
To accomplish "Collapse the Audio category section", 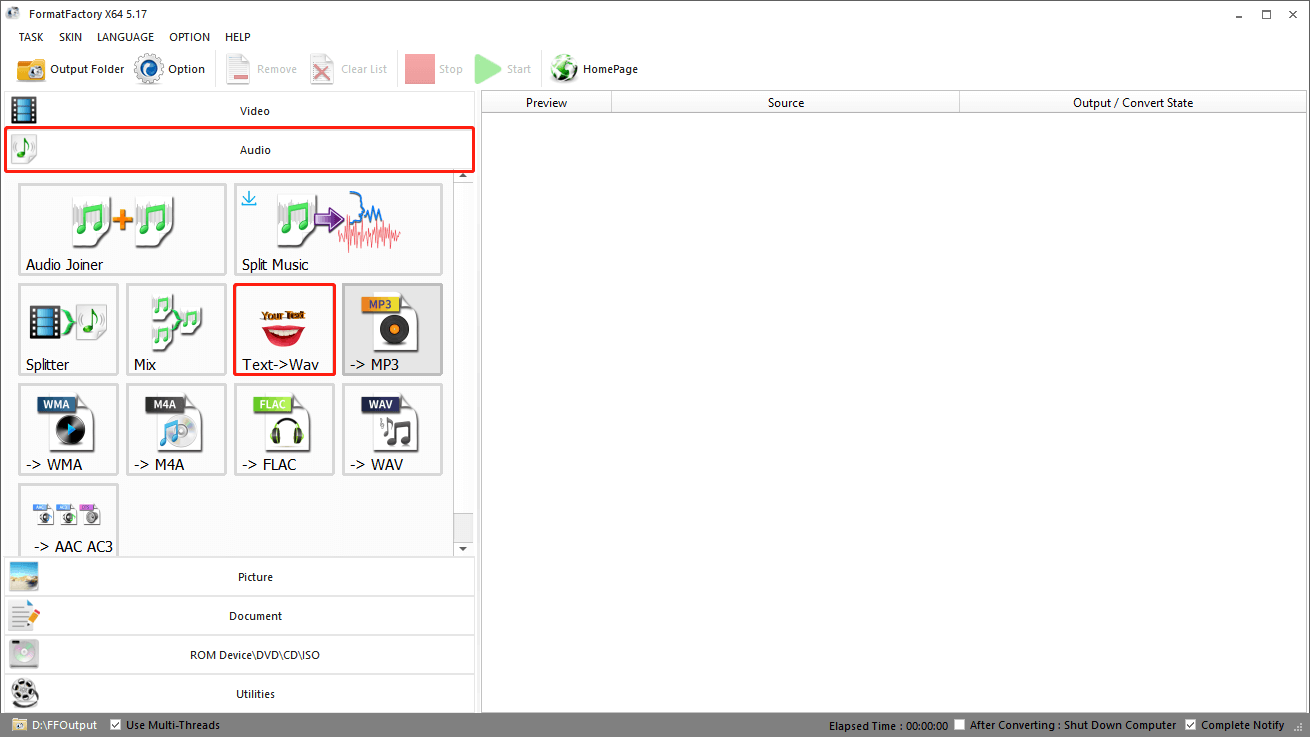I will click(x=239, y=150).
